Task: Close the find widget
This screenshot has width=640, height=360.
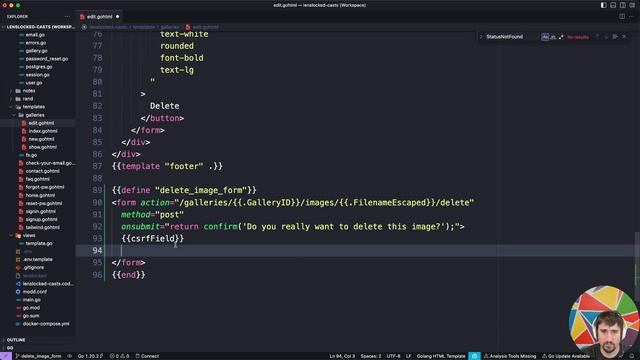Action: click(624, 37)
